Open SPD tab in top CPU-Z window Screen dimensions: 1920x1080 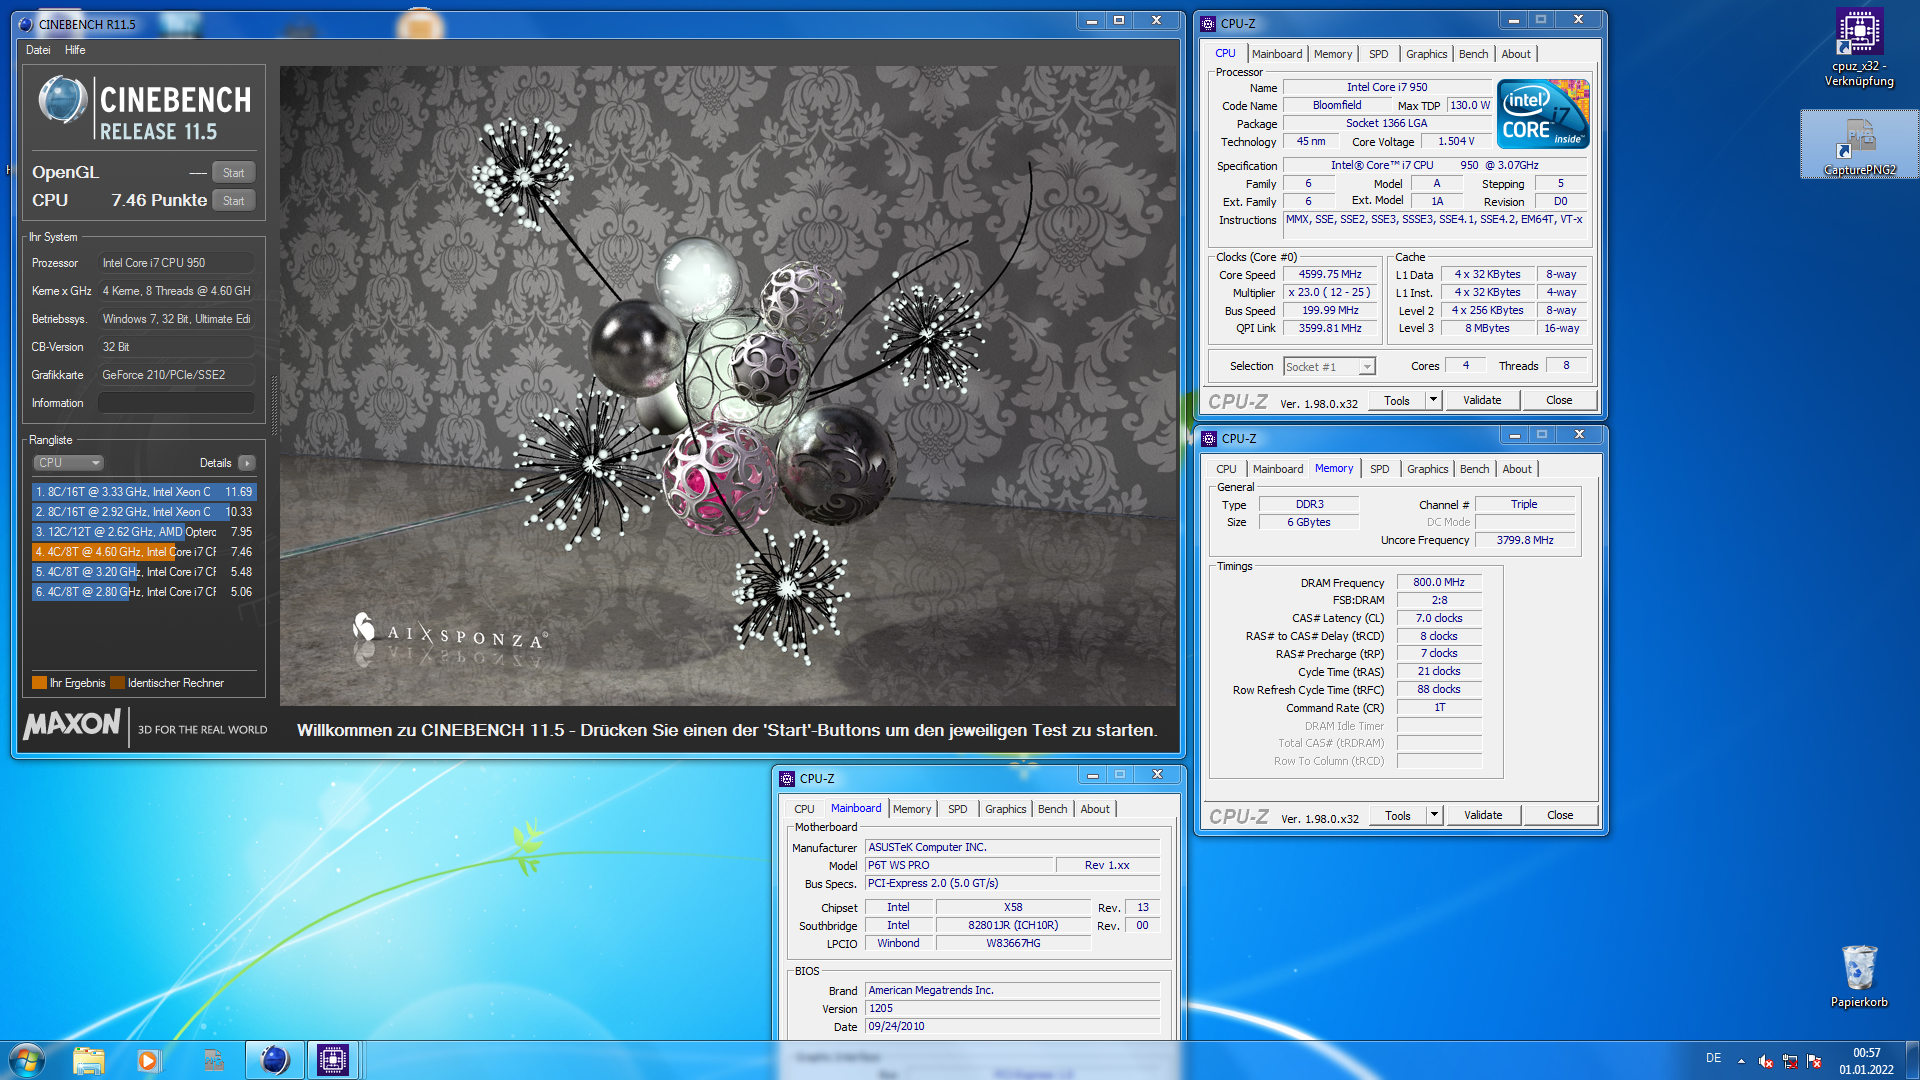(1378, 54)
